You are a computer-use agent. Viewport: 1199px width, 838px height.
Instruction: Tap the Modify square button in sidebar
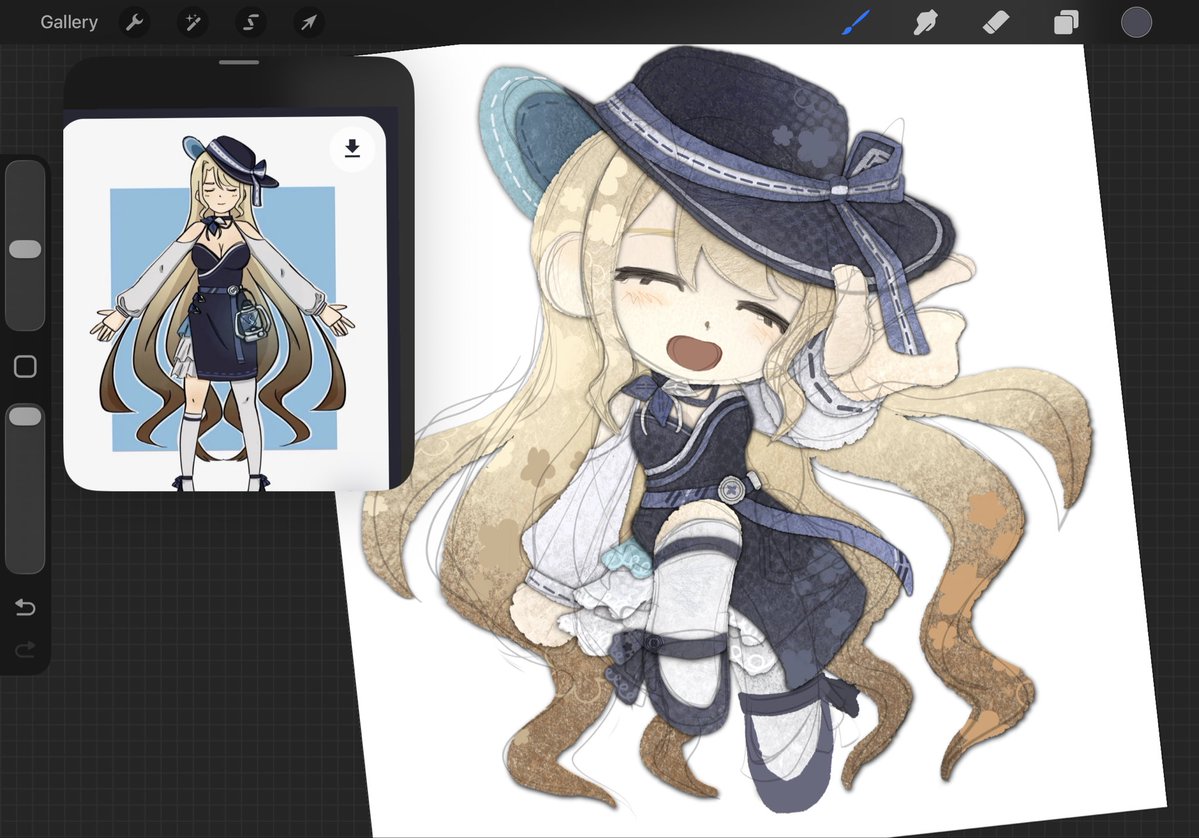pos(25,367)
